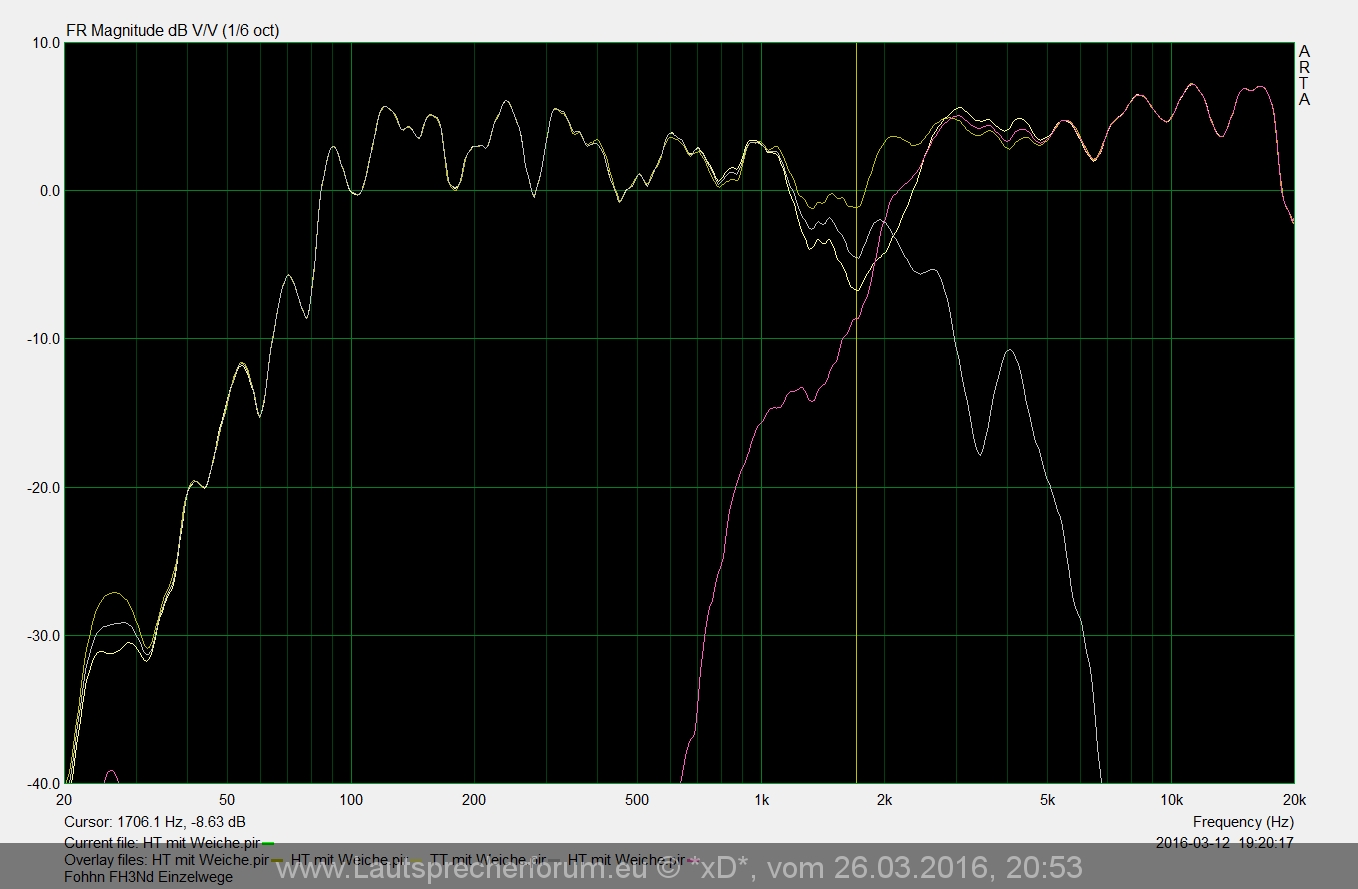Click the 2016-03-12 19:20:17 timestamp

click(x=1224, y=843)
